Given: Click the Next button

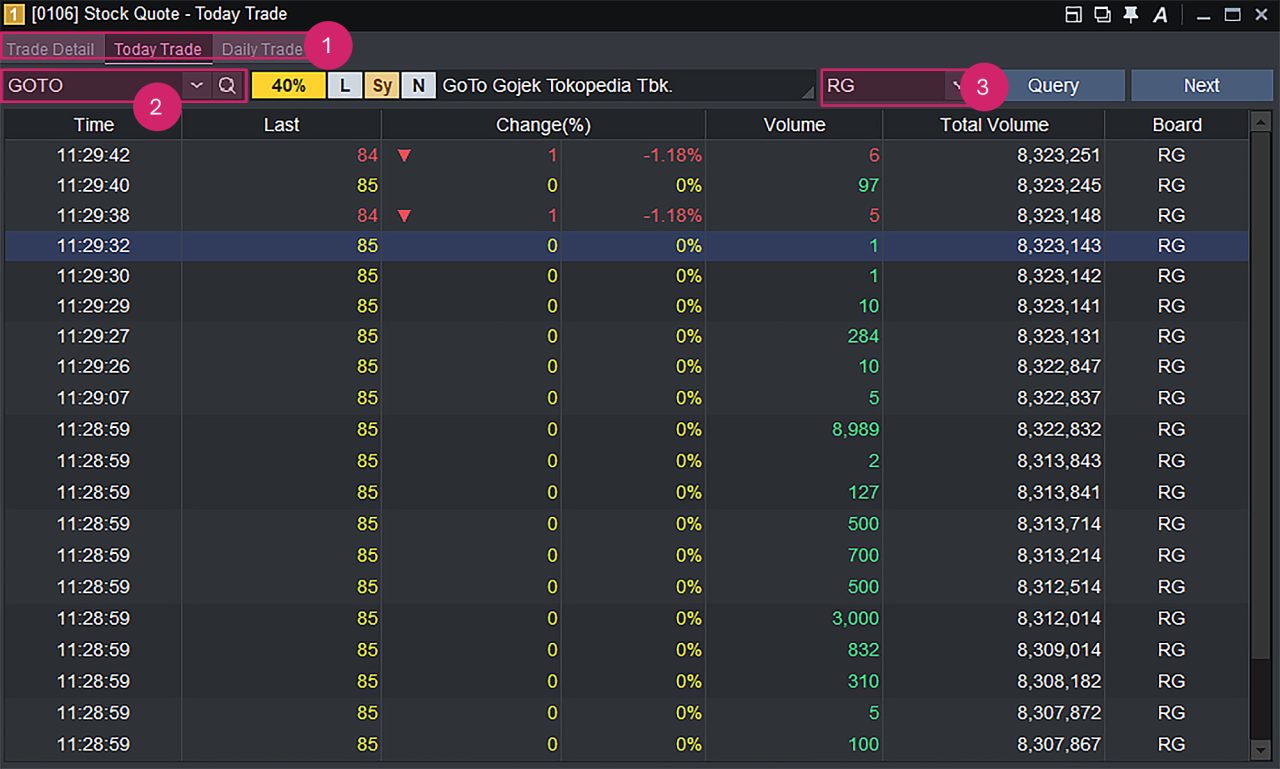Looking at the screenshot, I should click(x=1201, y=86).
